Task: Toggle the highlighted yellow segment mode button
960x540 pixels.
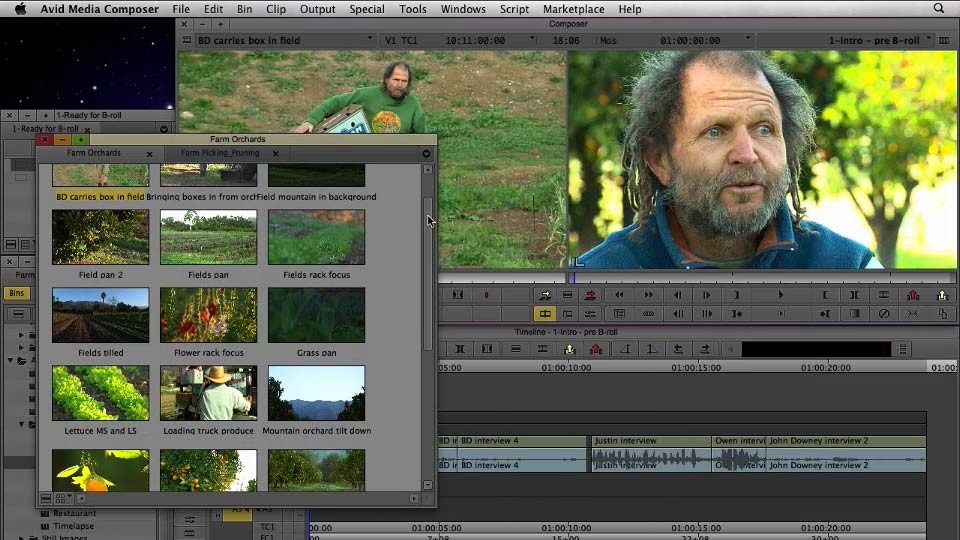Action: click(x=545, y=314)
